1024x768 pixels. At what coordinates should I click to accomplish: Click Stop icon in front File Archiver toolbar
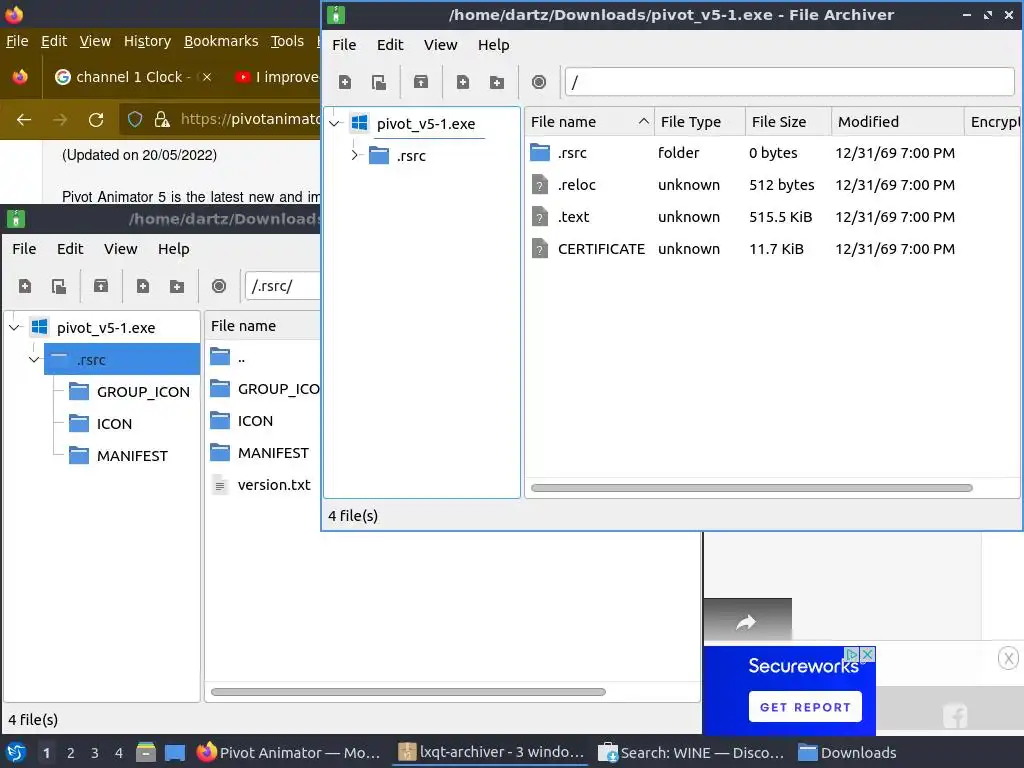tap(539, 82)
